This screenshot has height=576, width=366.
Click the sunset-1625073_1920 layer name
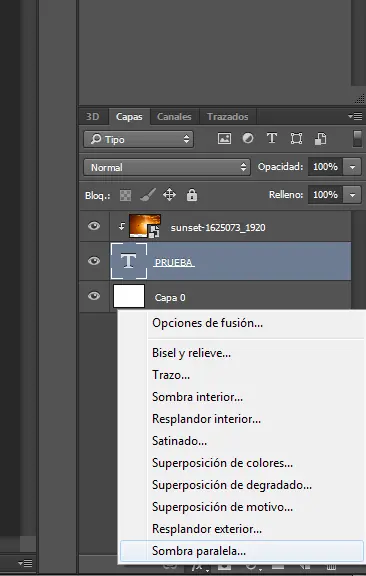(x=218, y=228)
